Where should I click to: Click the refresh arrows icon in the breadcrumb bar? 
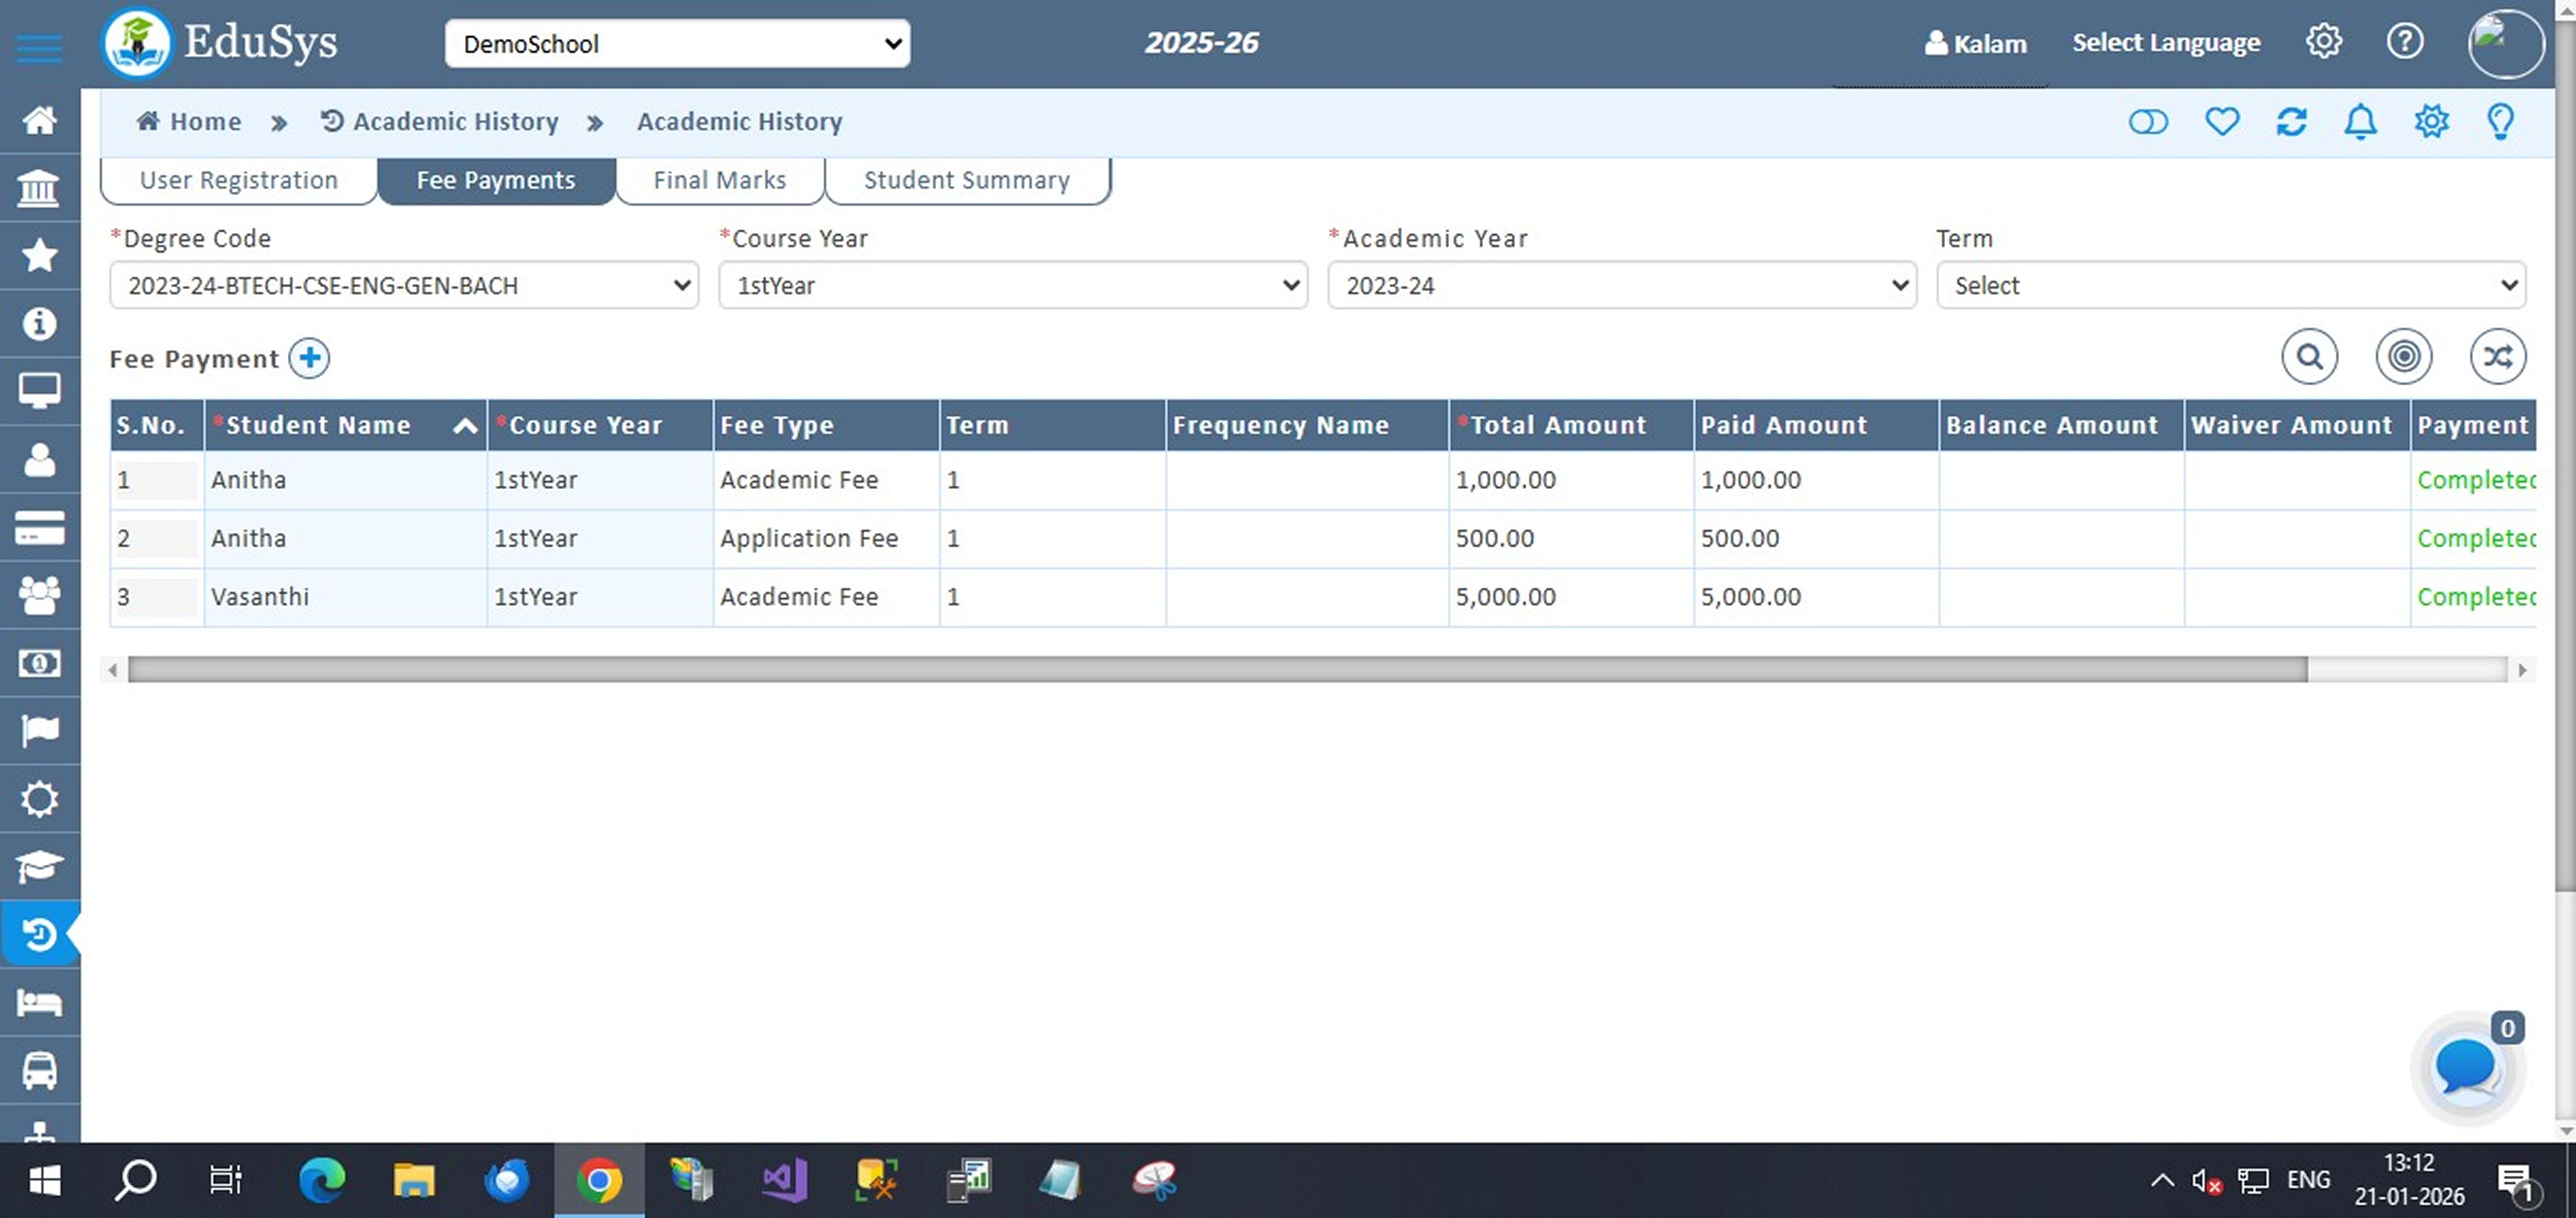pos(2291,122)
